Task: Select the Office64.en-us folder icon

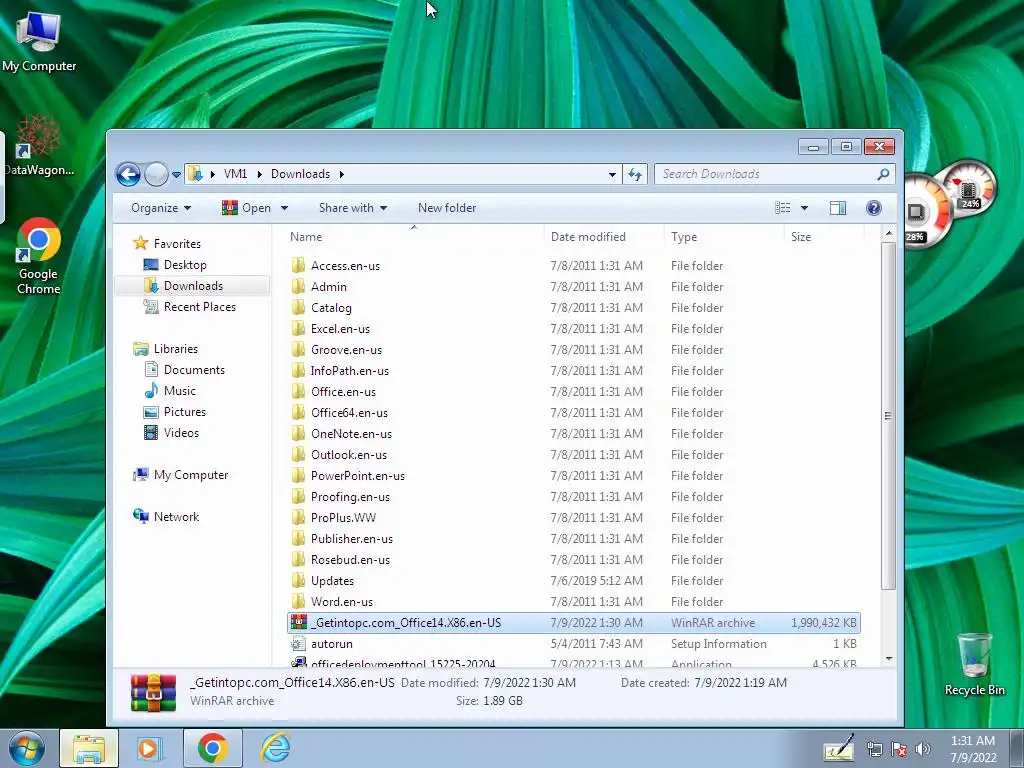Action: (298, 412)
